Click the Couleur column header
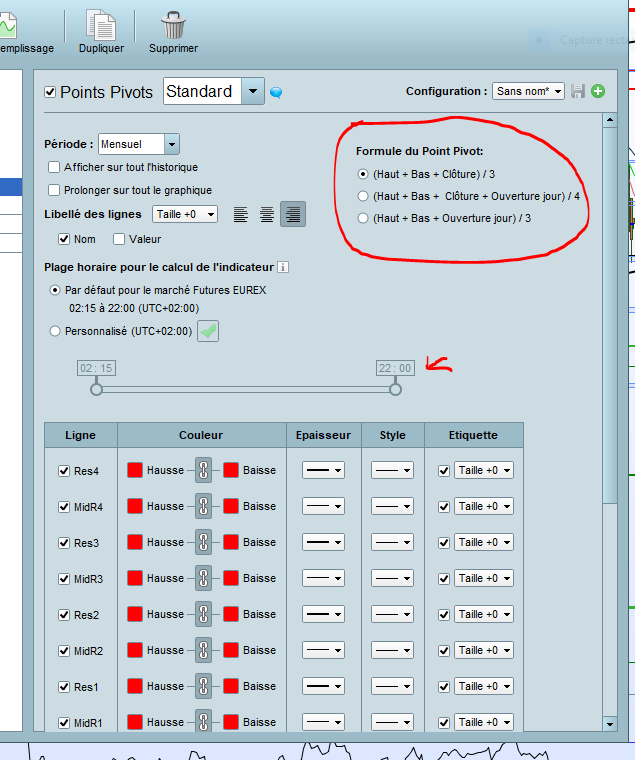 point(202,435)
